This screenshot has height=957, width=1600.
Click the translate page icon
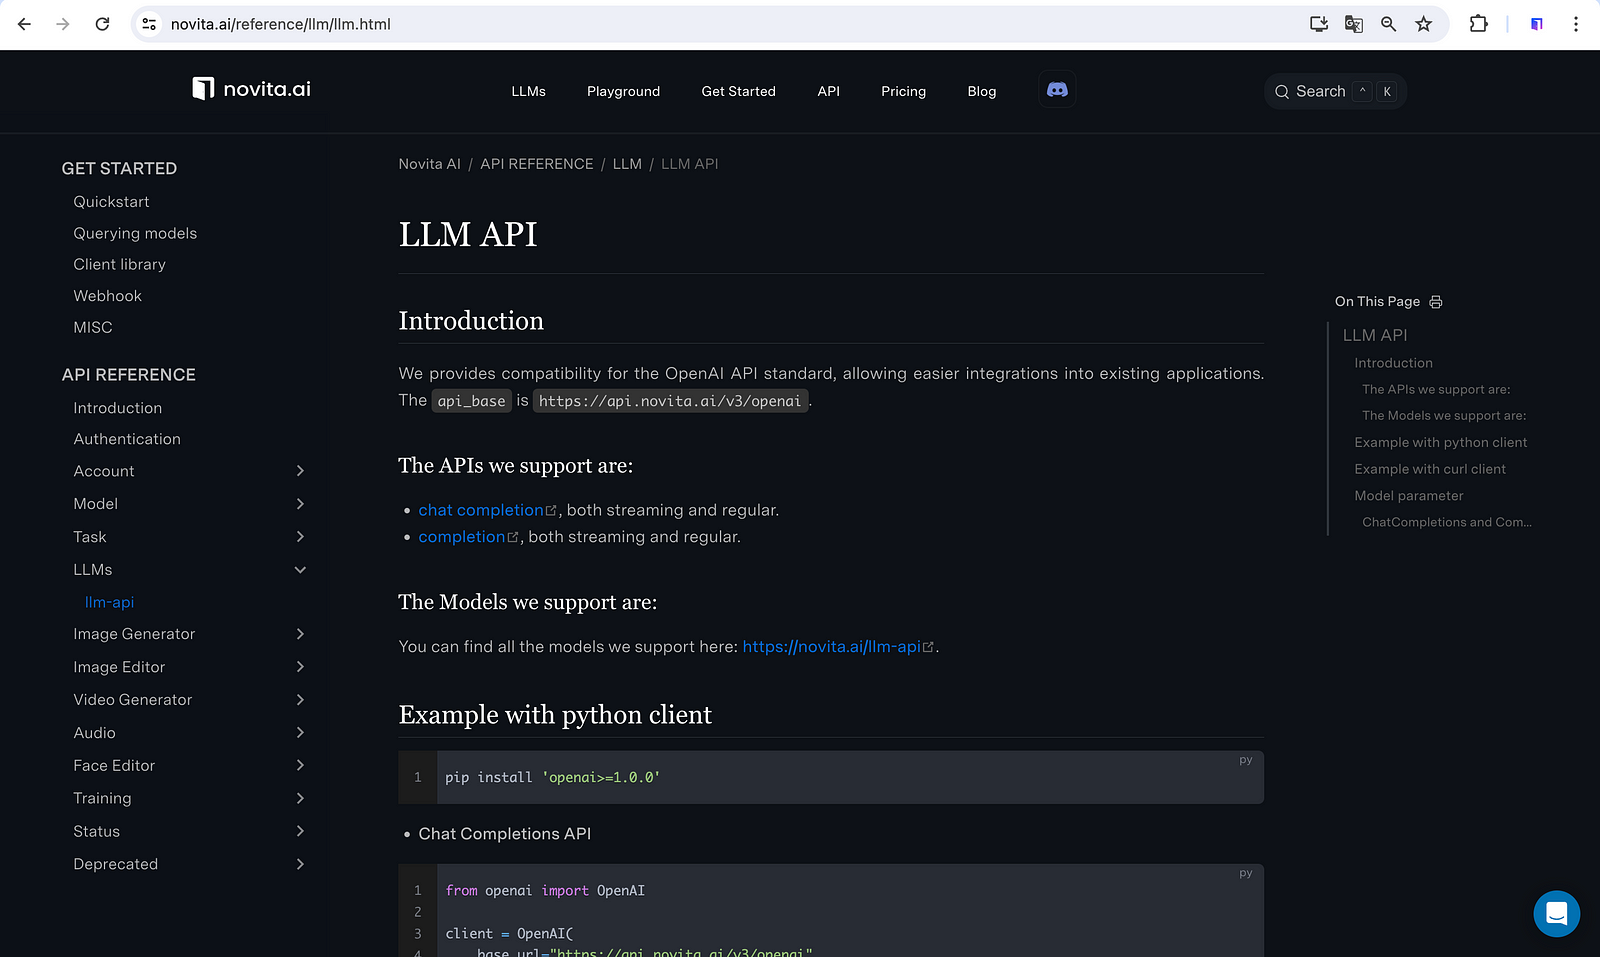pyautogui.click(x=1354, y=24)
